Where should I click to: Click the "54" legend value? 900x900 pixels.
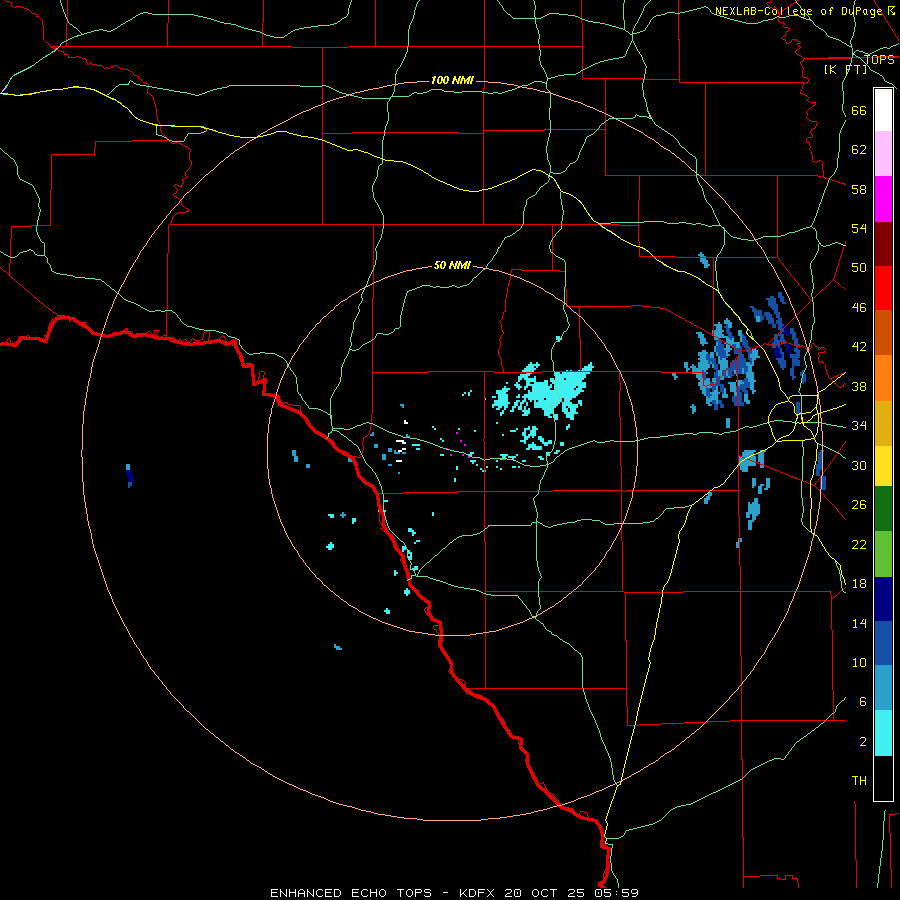click(x=859, y=228)
